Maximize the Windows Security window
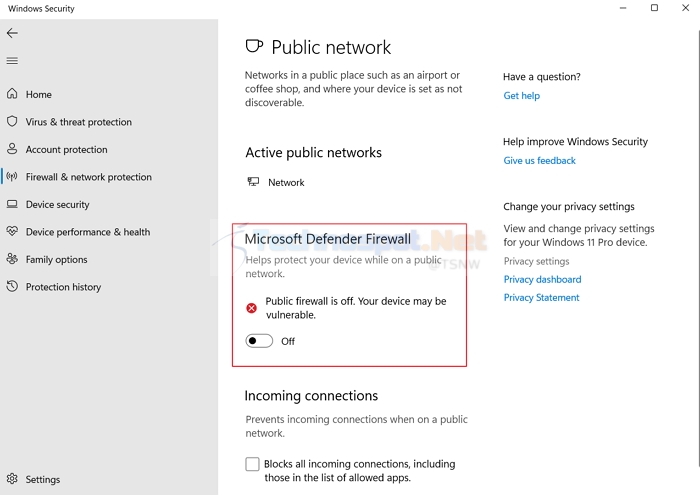The width and height of the screenshot is (700, 495). point(654,8)
